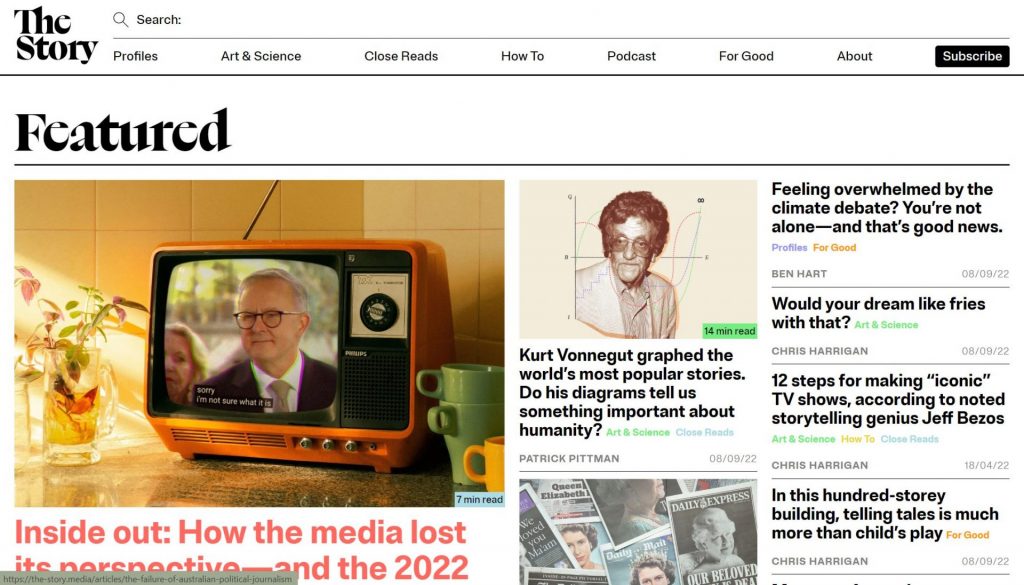Open Close Reads in navigation
This screenshot has height=585, width=1024.
tap(401, 56)
